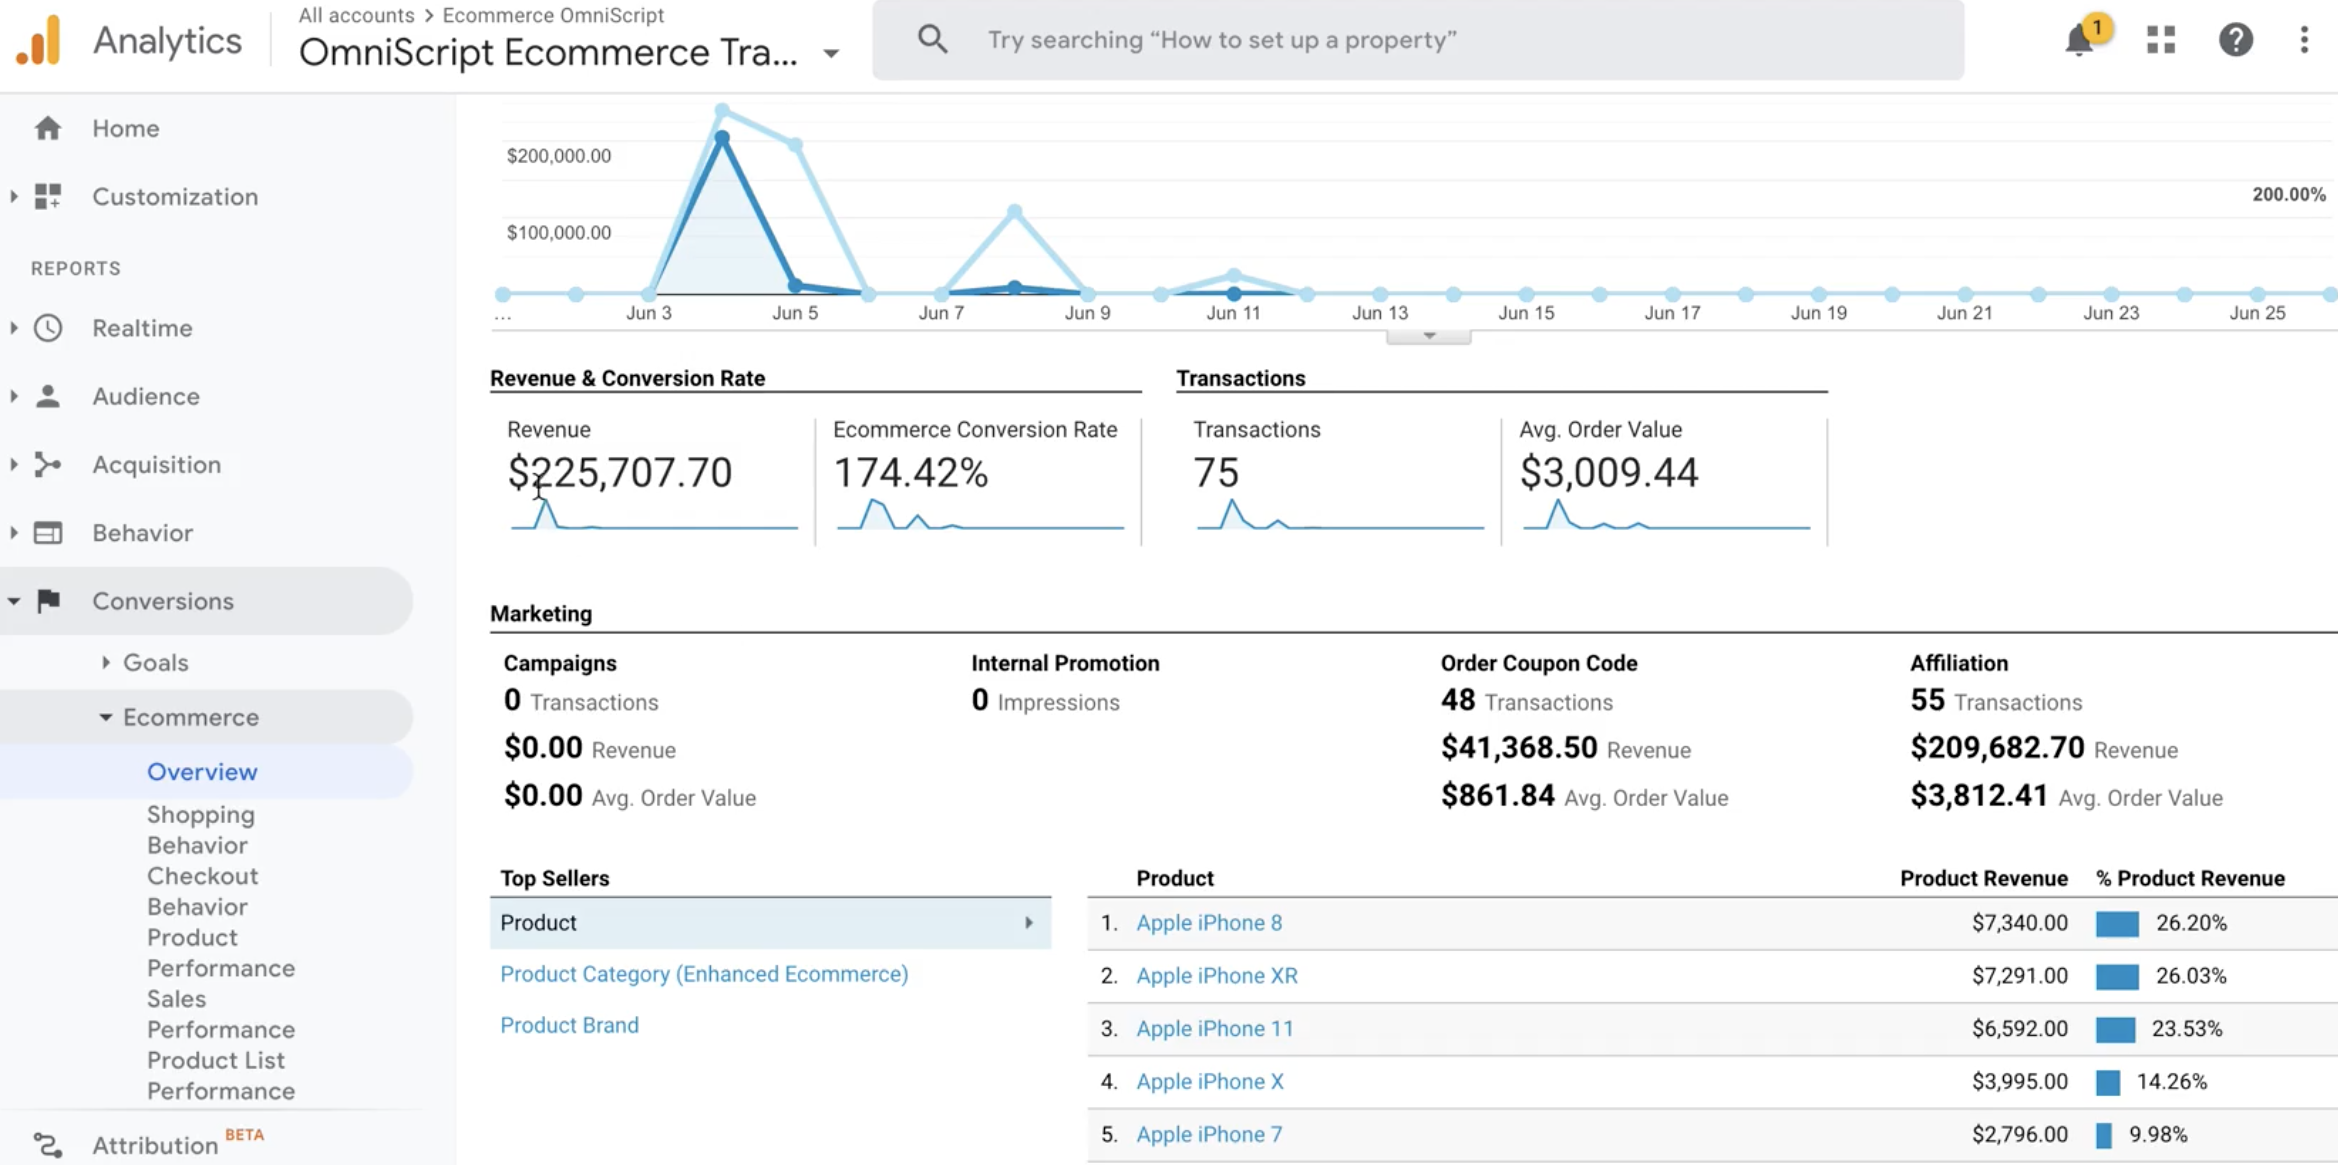
Task: Click the Audience person icon
Action: click(x=48, y=396)
